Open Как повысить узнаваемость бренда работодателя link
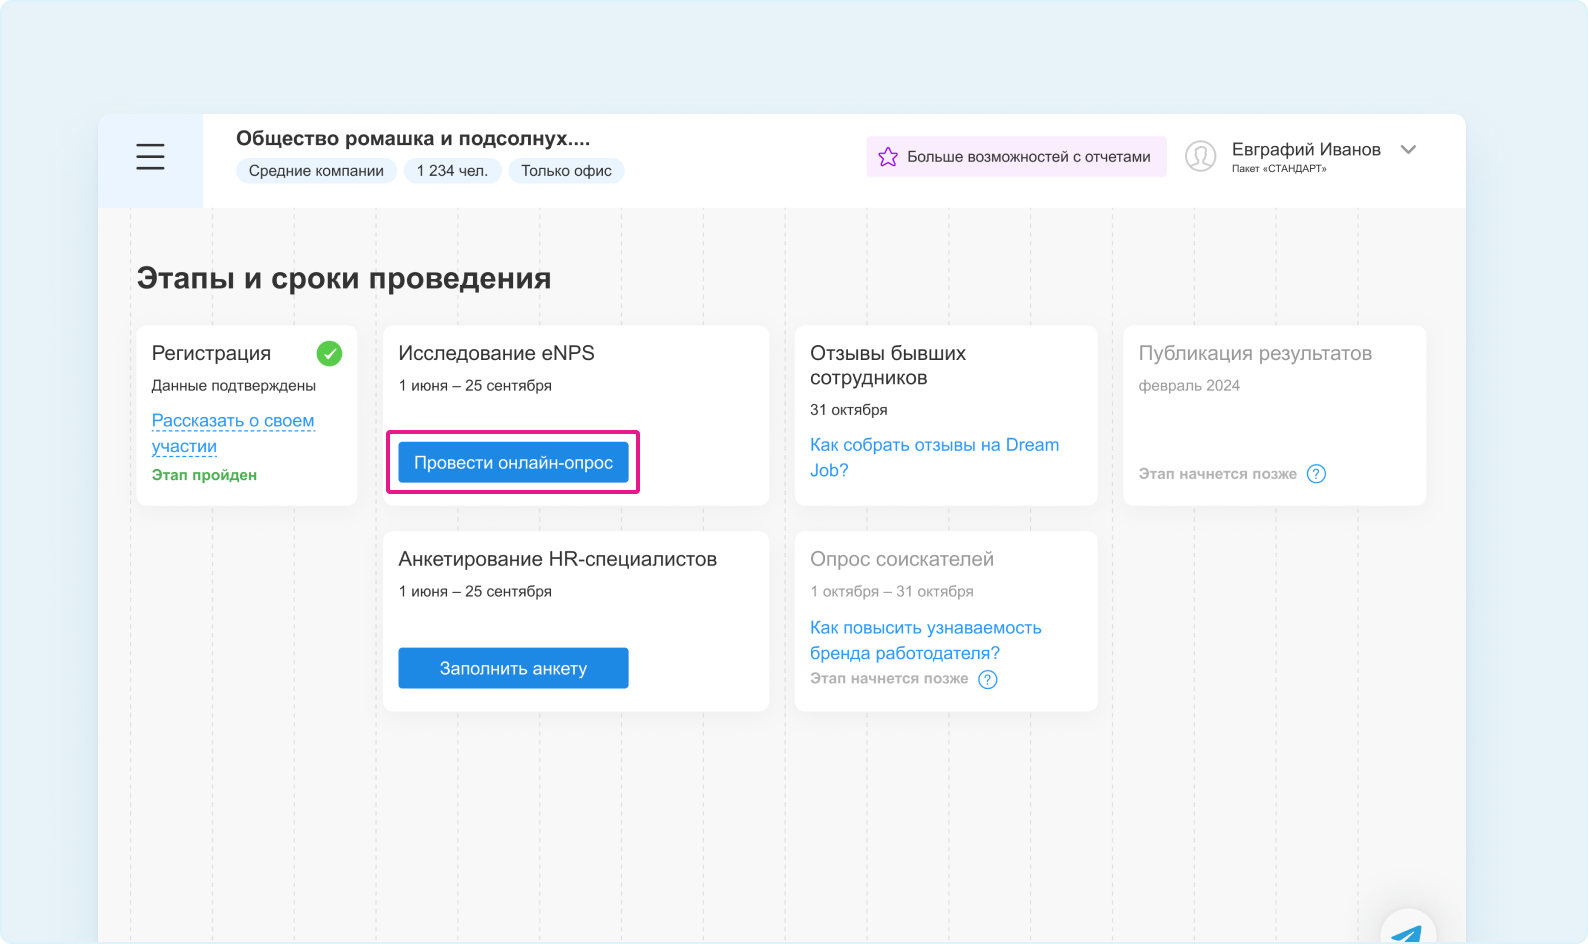 coord(925,640)
